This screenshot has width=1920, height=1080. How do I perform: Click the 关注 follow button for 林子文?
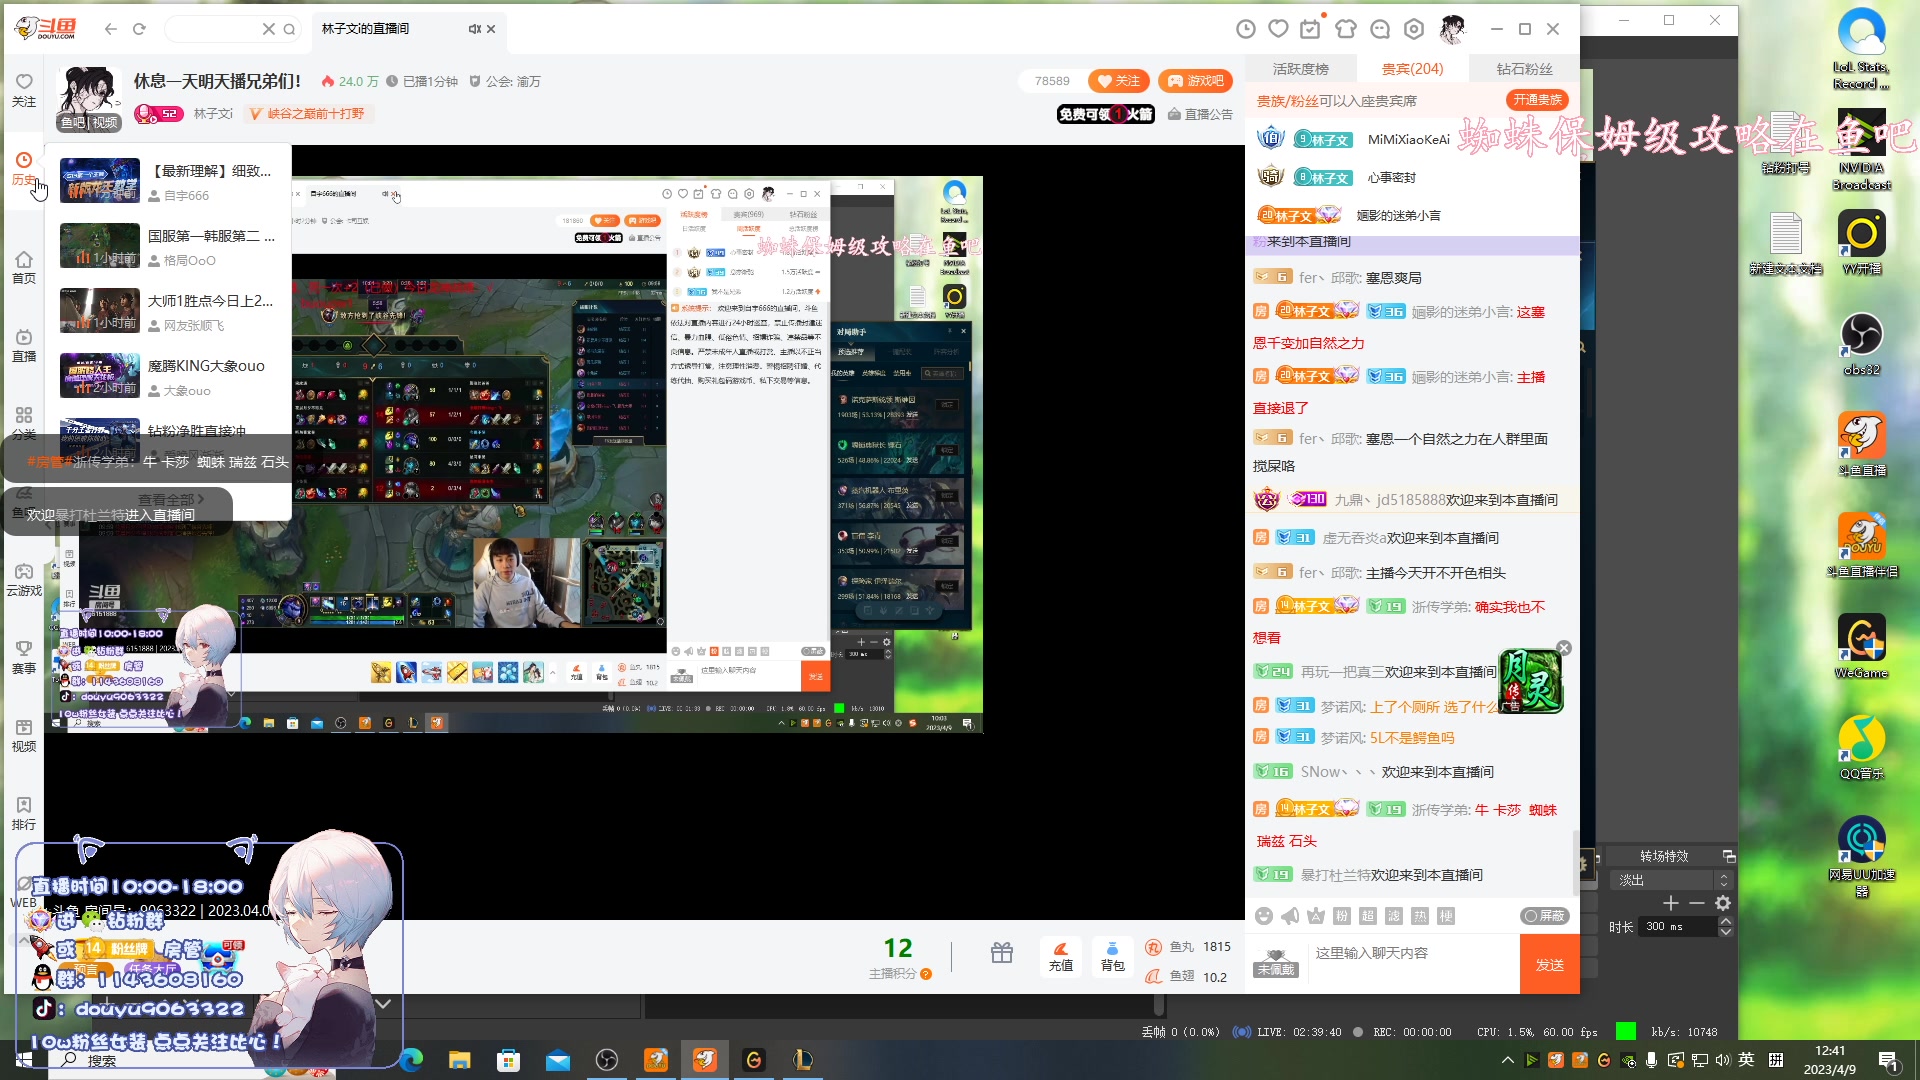1117,81
